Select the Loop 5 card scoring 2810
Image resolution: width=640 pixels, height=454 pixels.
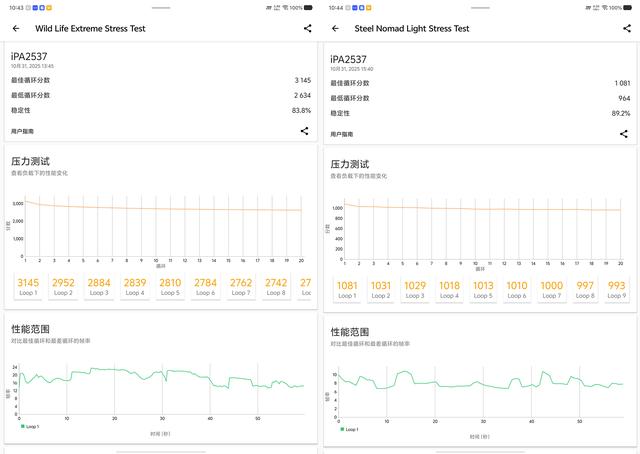pyautogui.click(x=170, y=287)
